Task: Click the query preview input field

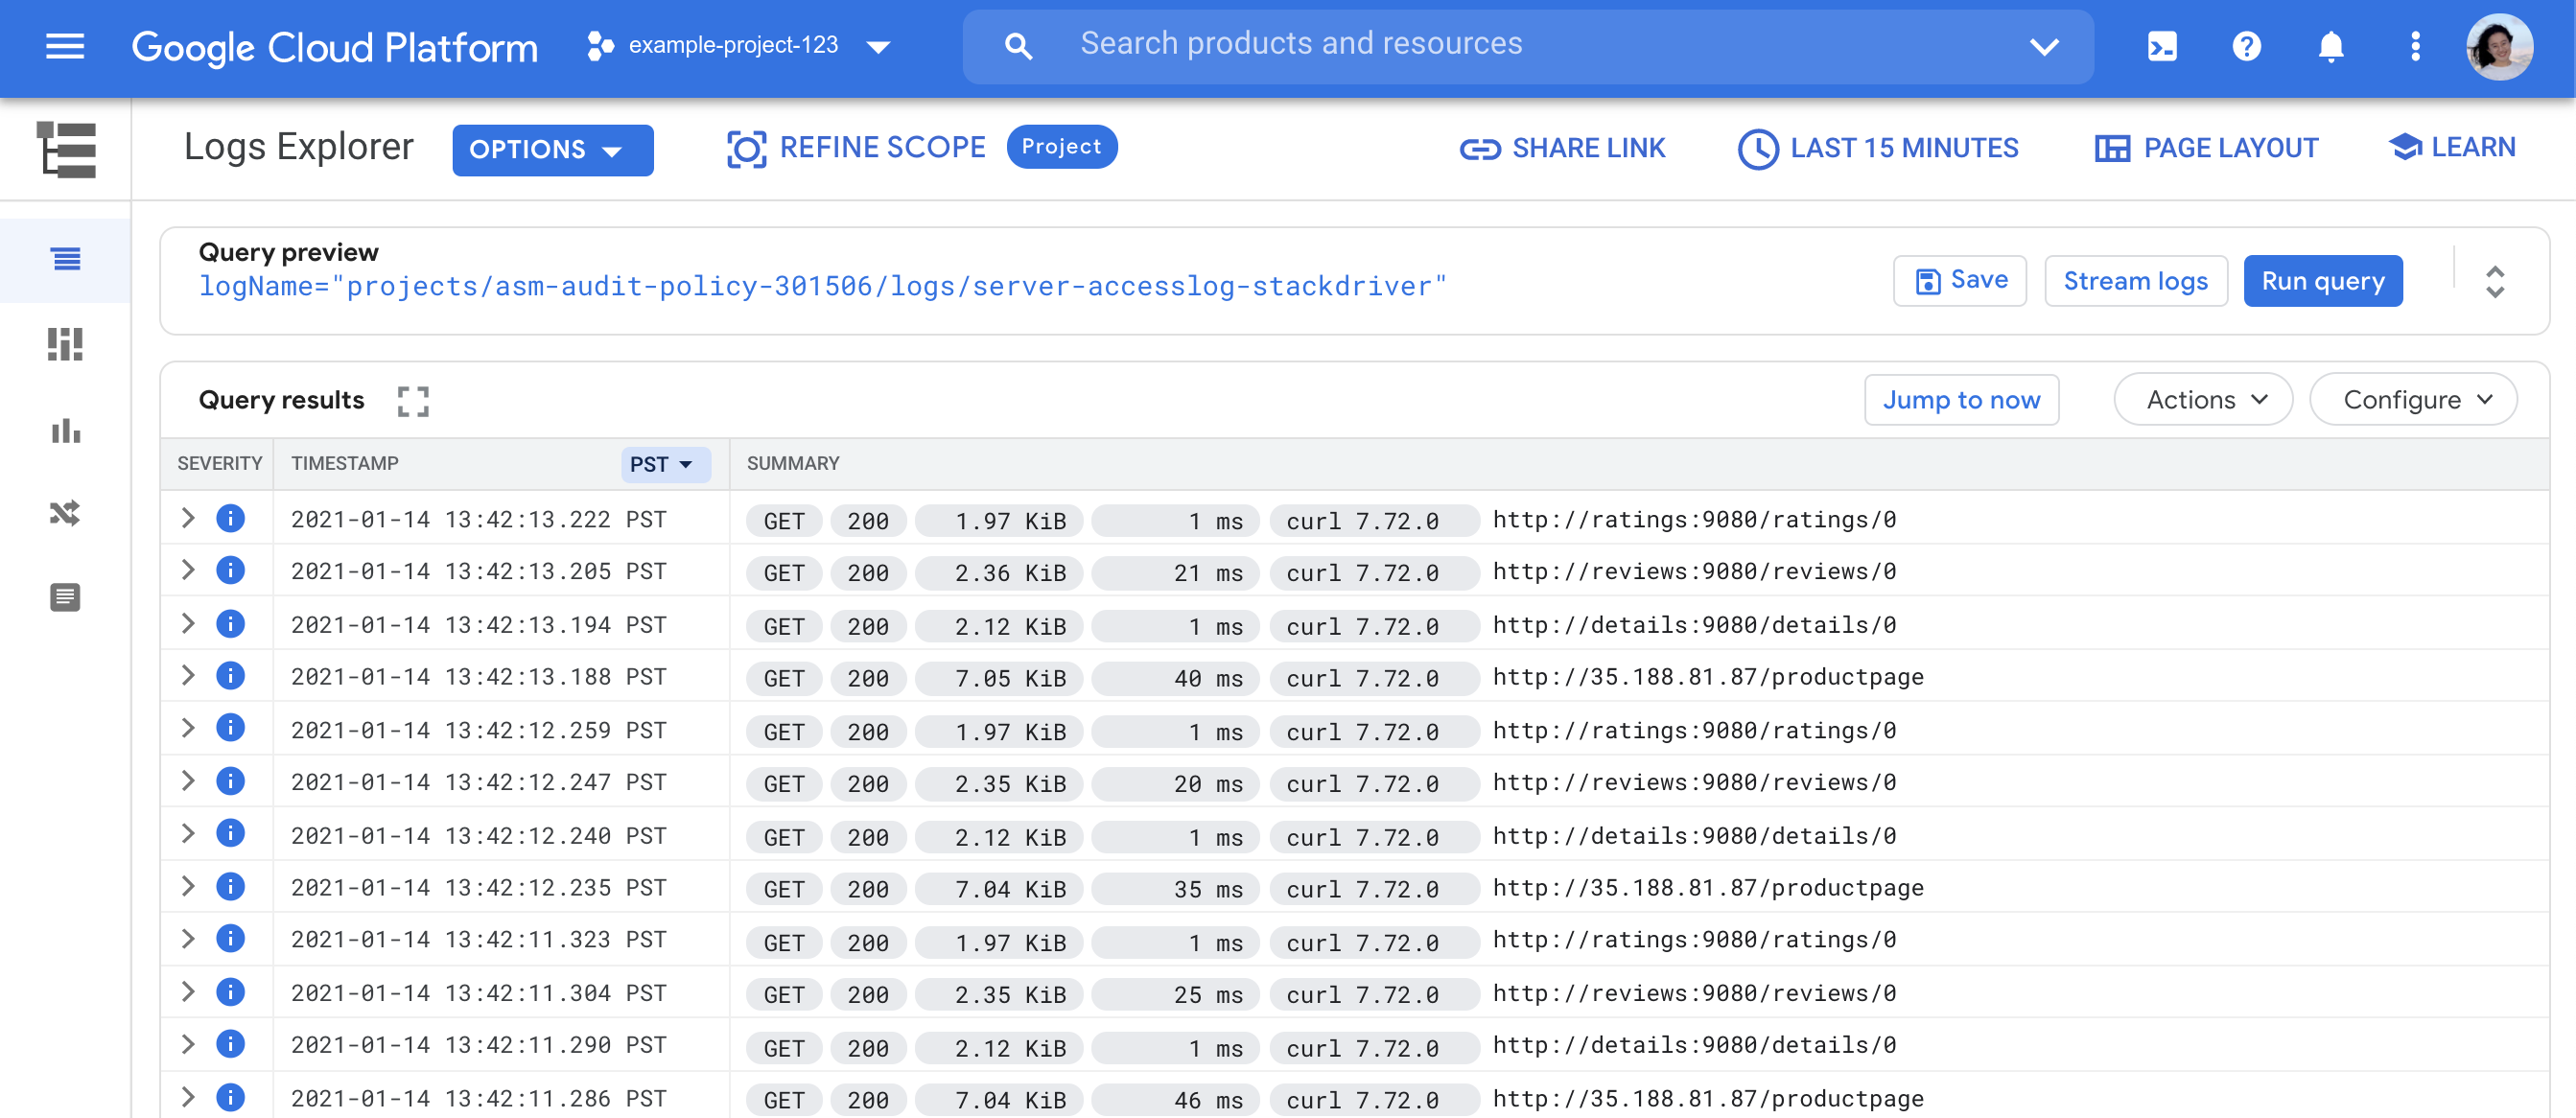Action: [x=822, y=286]
